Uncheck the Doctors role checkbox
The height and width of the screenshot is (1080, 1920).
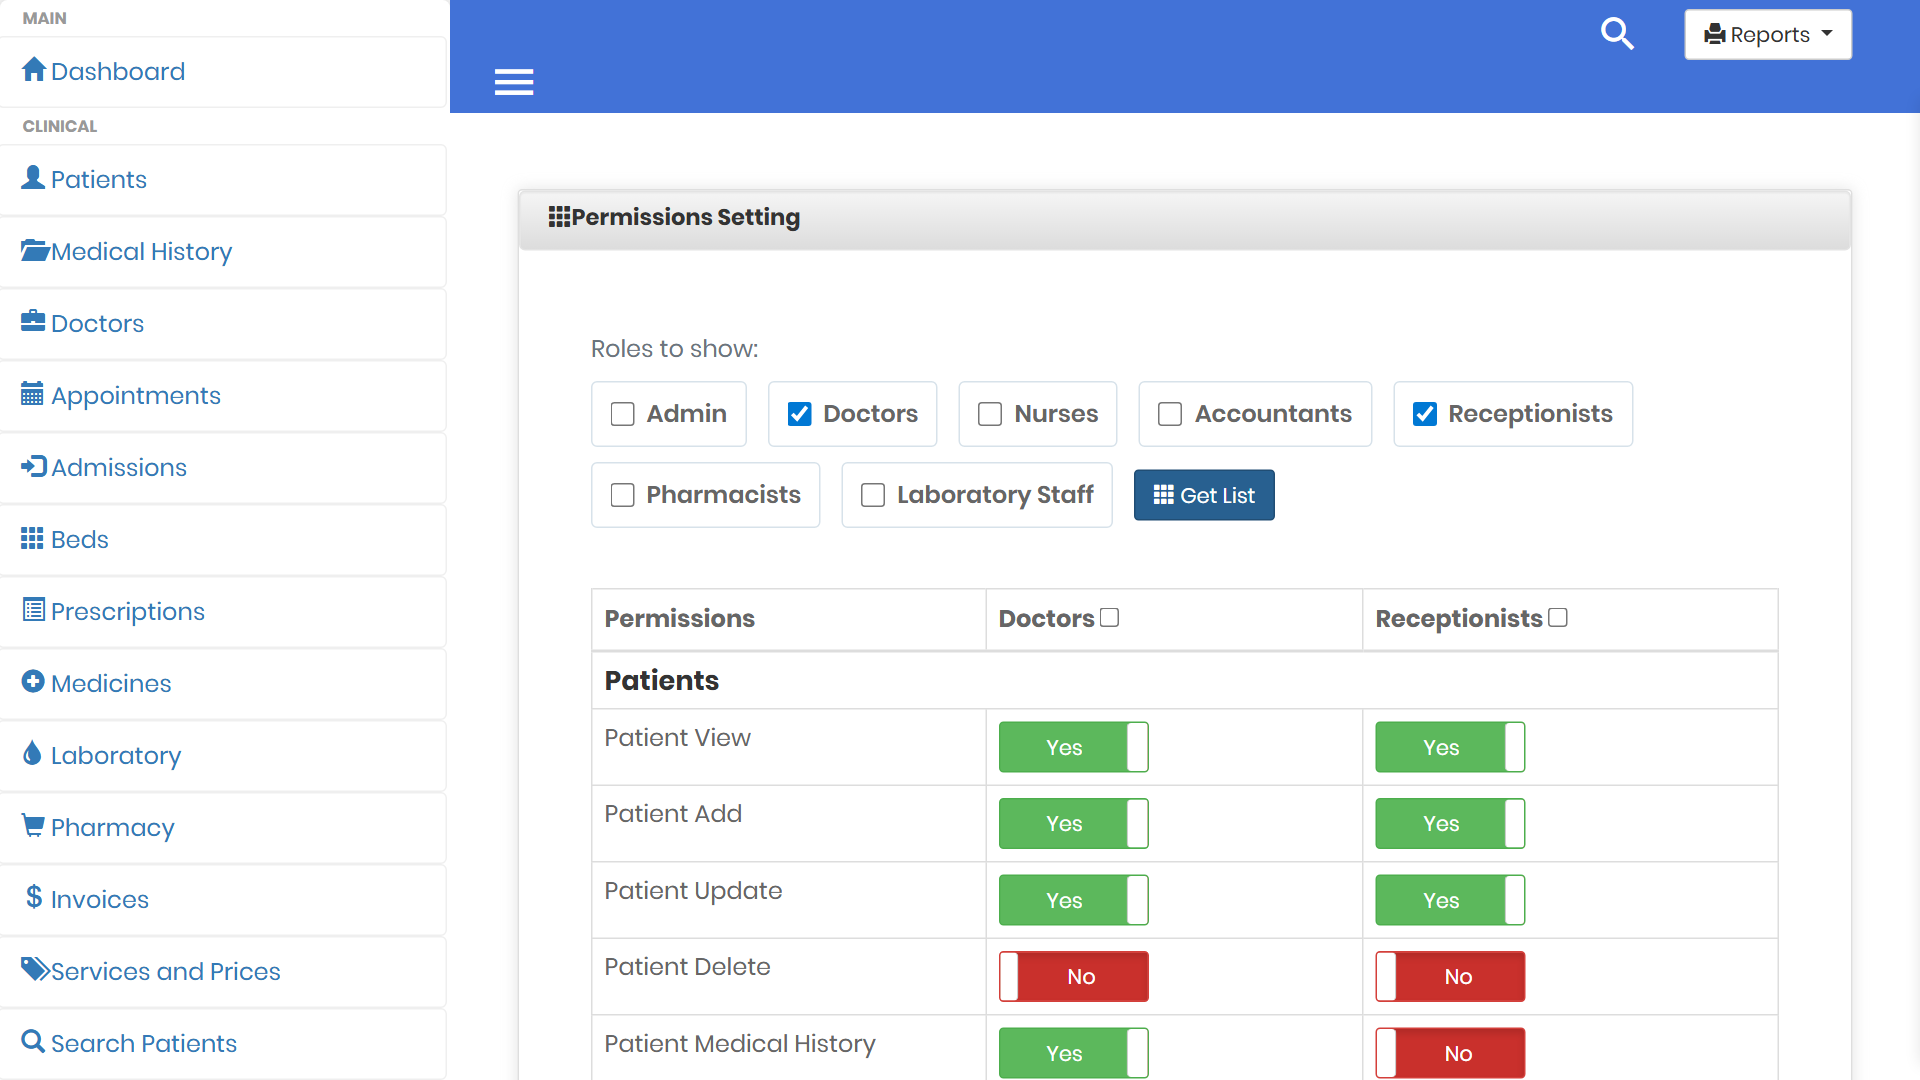(x=800, y=414)
